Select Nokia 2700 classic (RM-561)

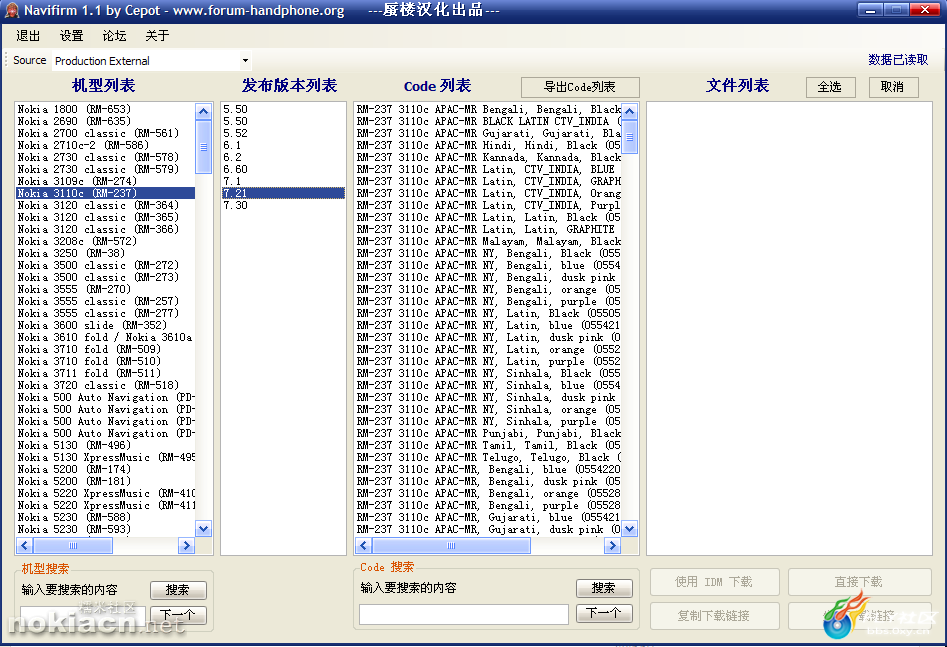tap(105, 134)
